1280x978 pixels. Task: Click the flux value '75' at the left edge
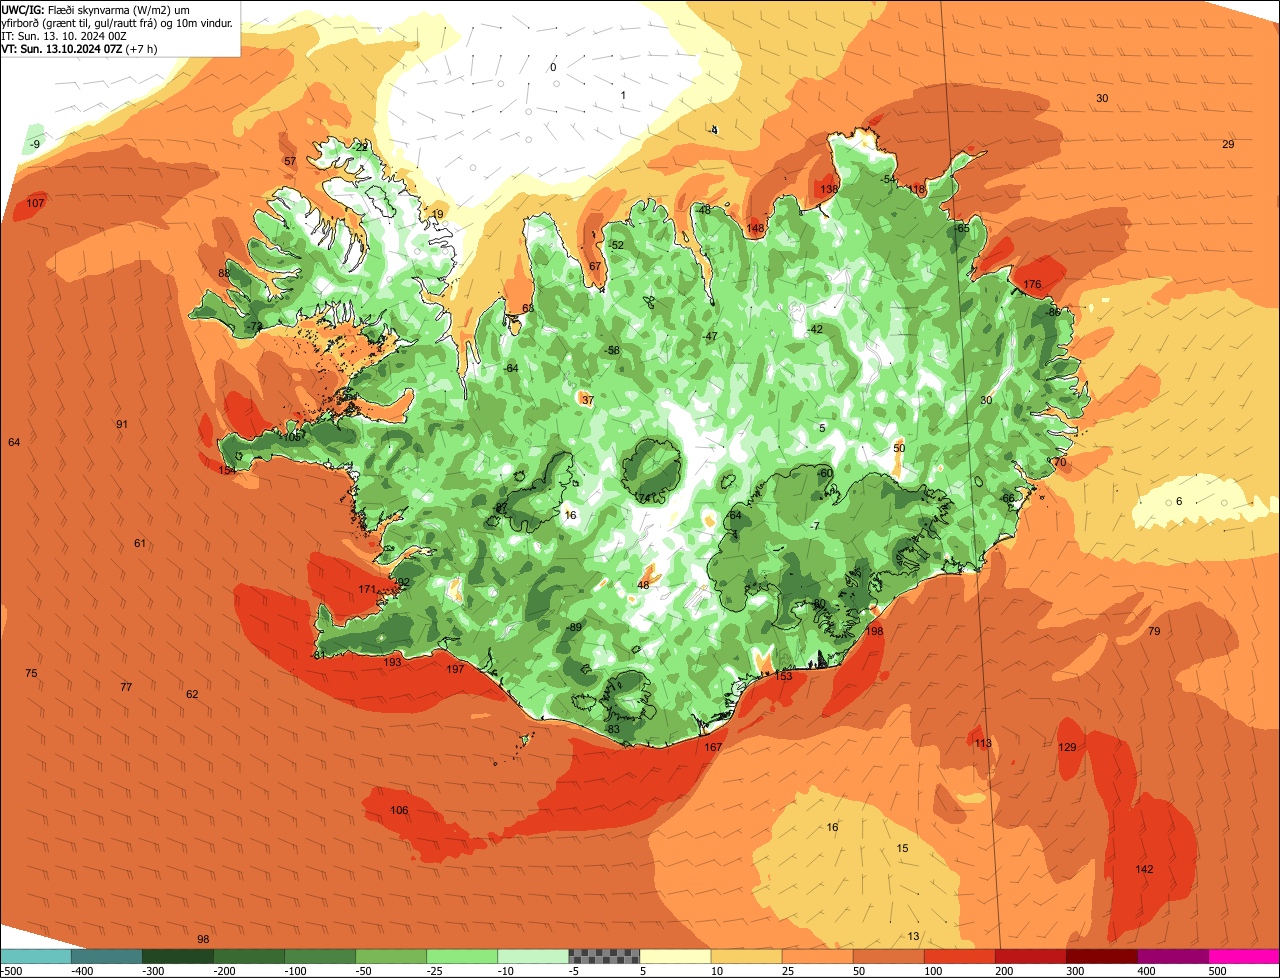point(31,674)
